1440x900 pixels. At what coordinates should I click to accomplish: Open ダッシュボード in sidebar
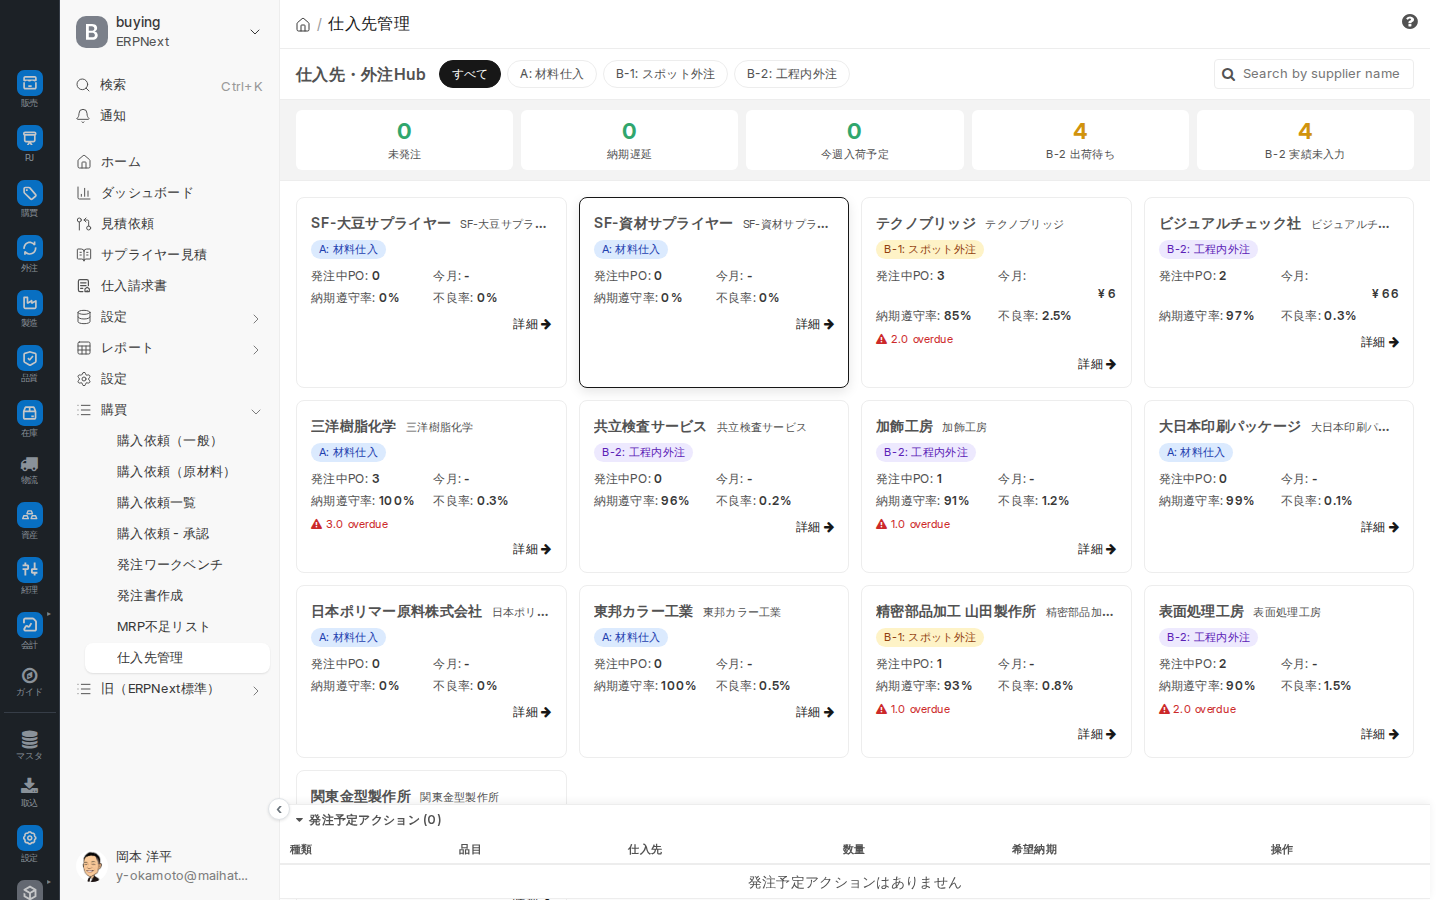tap(170, 193)
